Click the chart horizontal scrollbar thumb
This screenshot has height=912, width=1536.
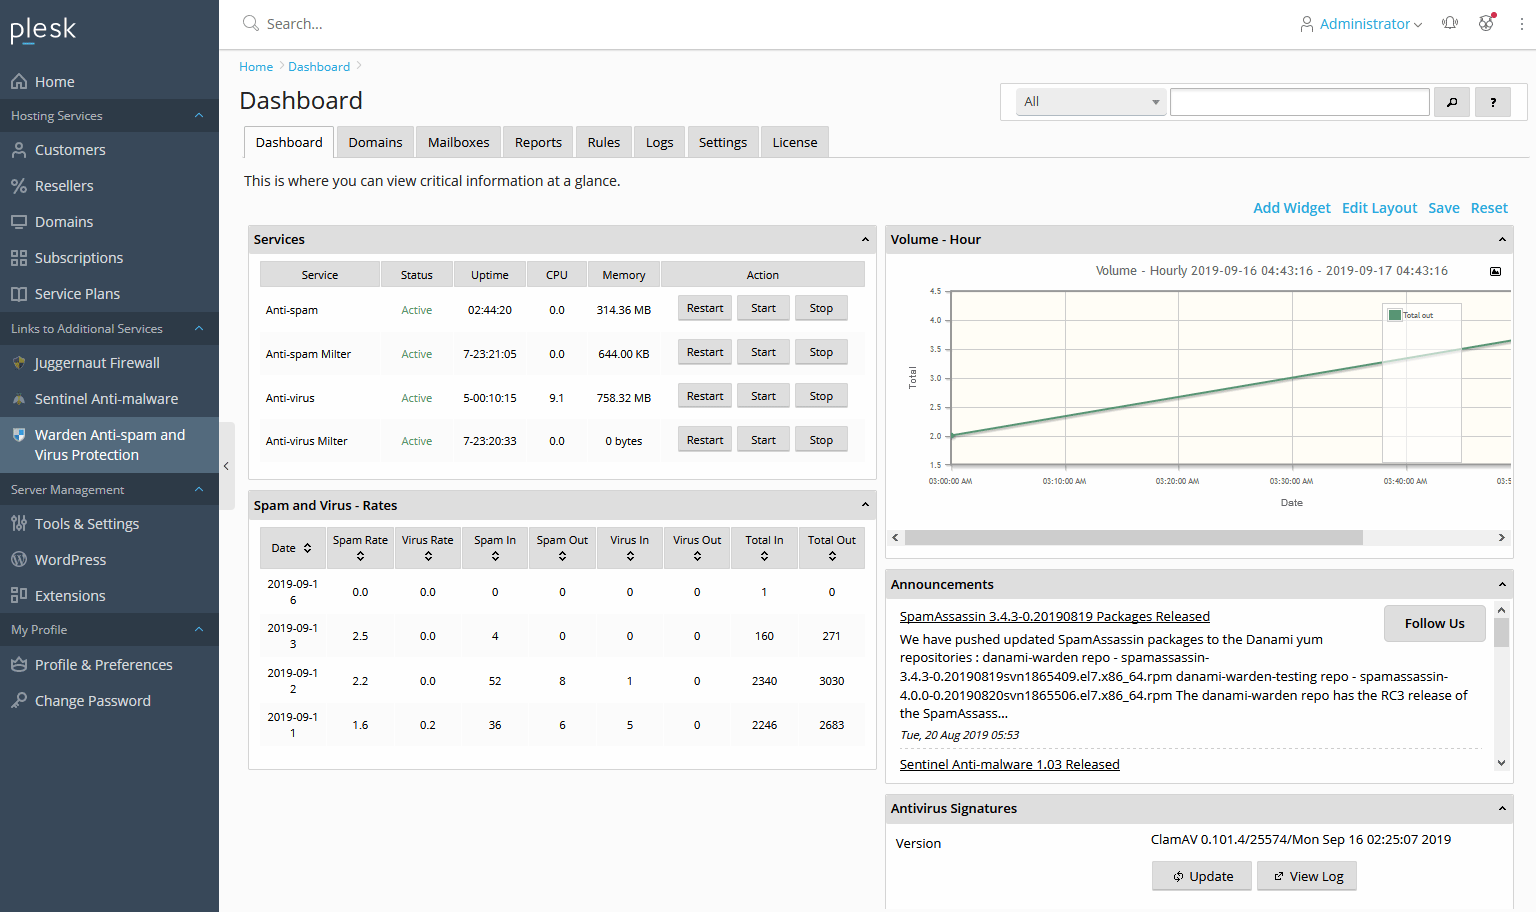click(1133, 538)
